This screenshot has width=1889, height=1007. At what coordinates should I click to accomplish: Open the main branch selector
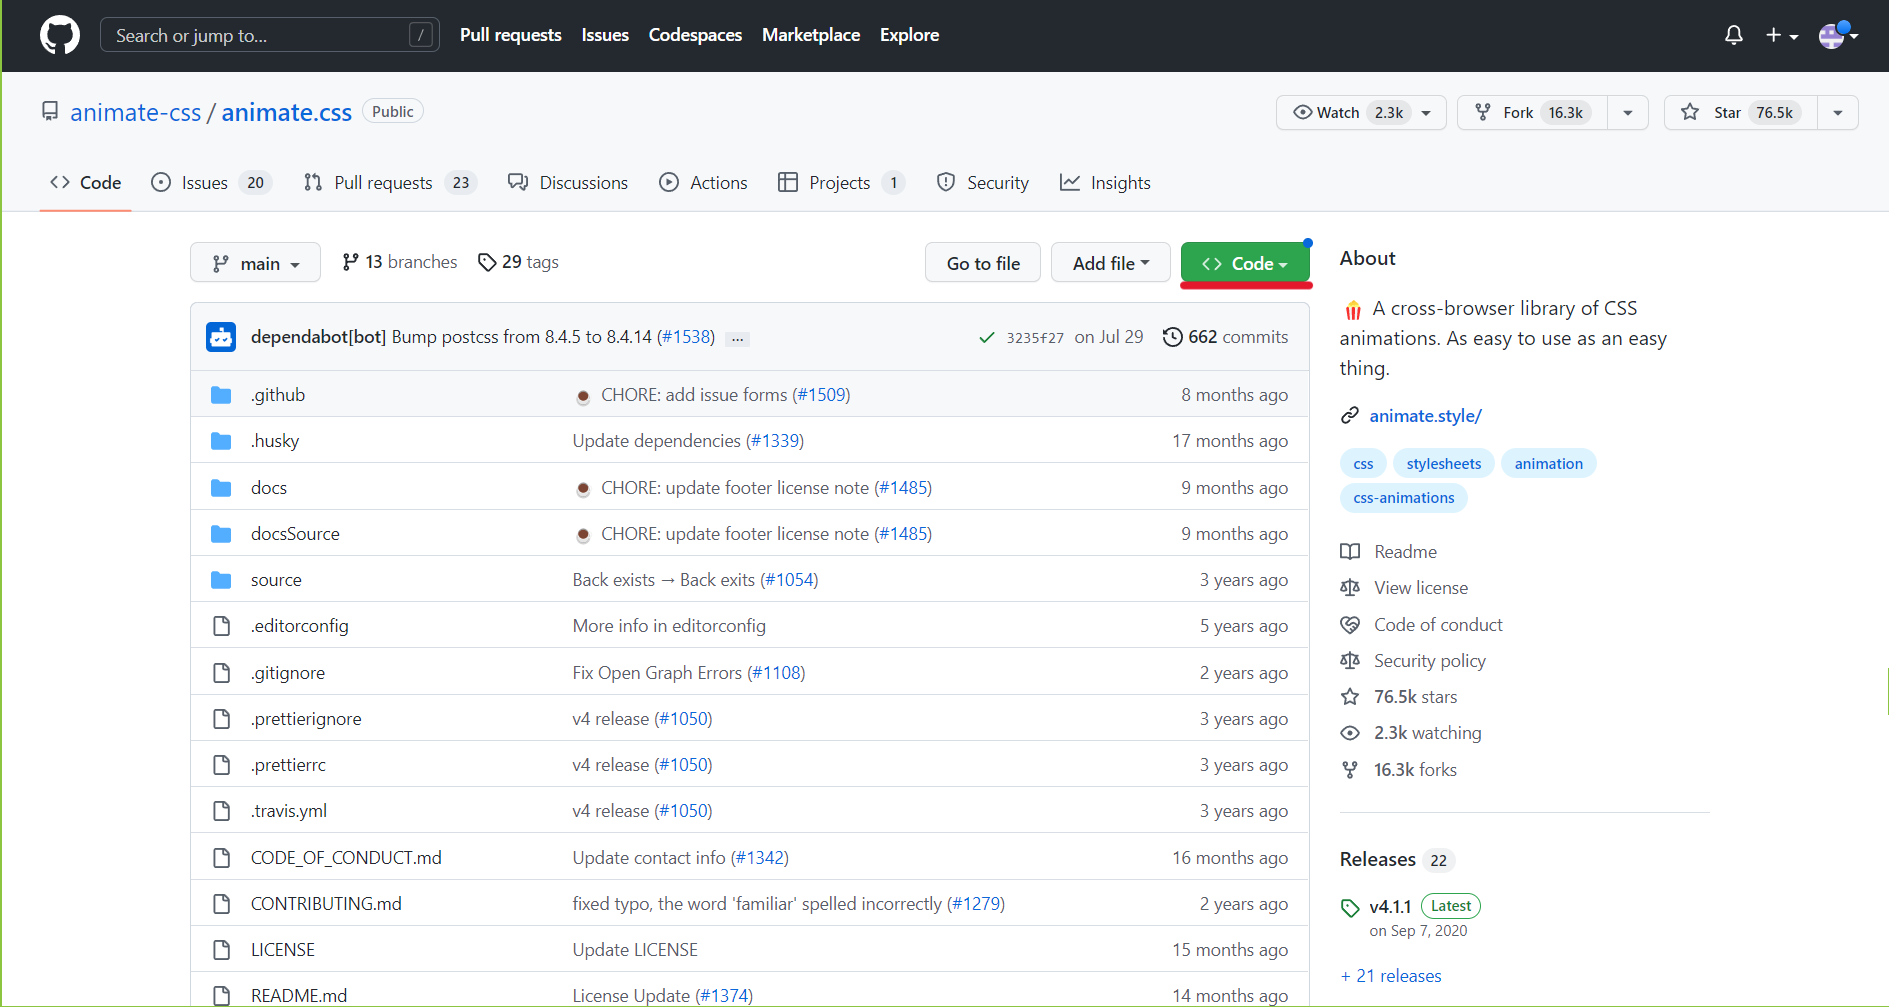(x=255, y=263)
